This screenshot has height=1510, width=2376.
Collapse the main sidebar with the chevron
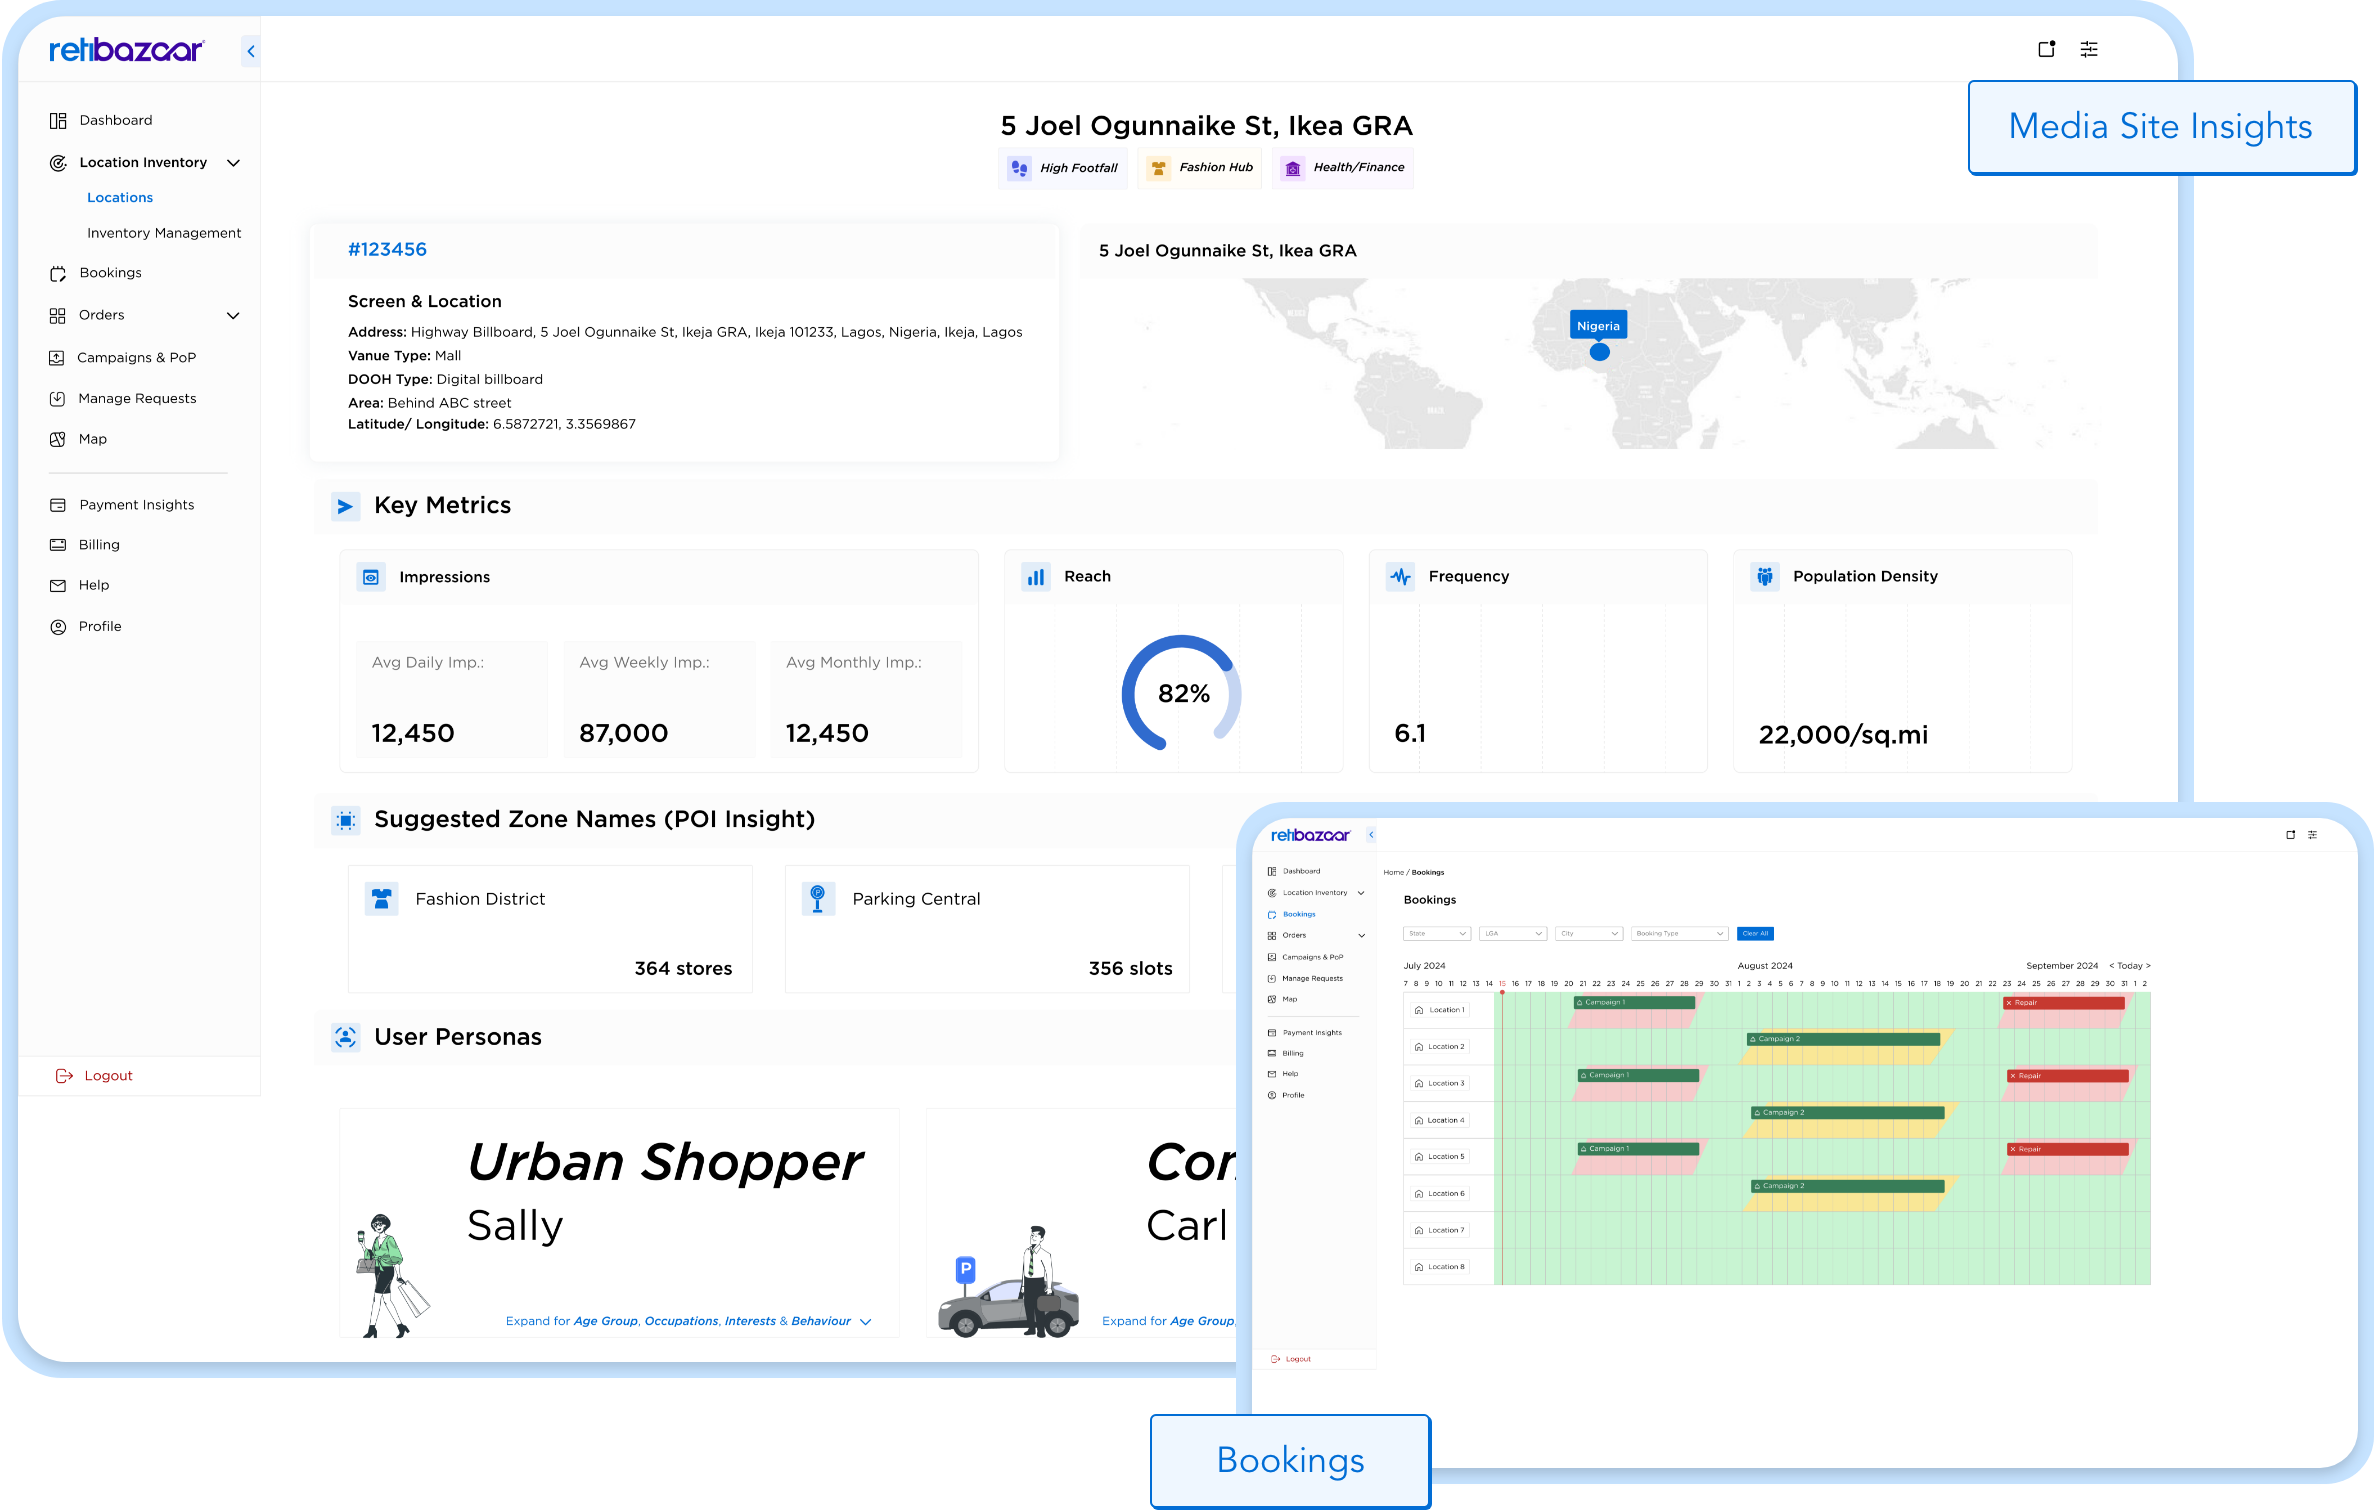(251, 51)
